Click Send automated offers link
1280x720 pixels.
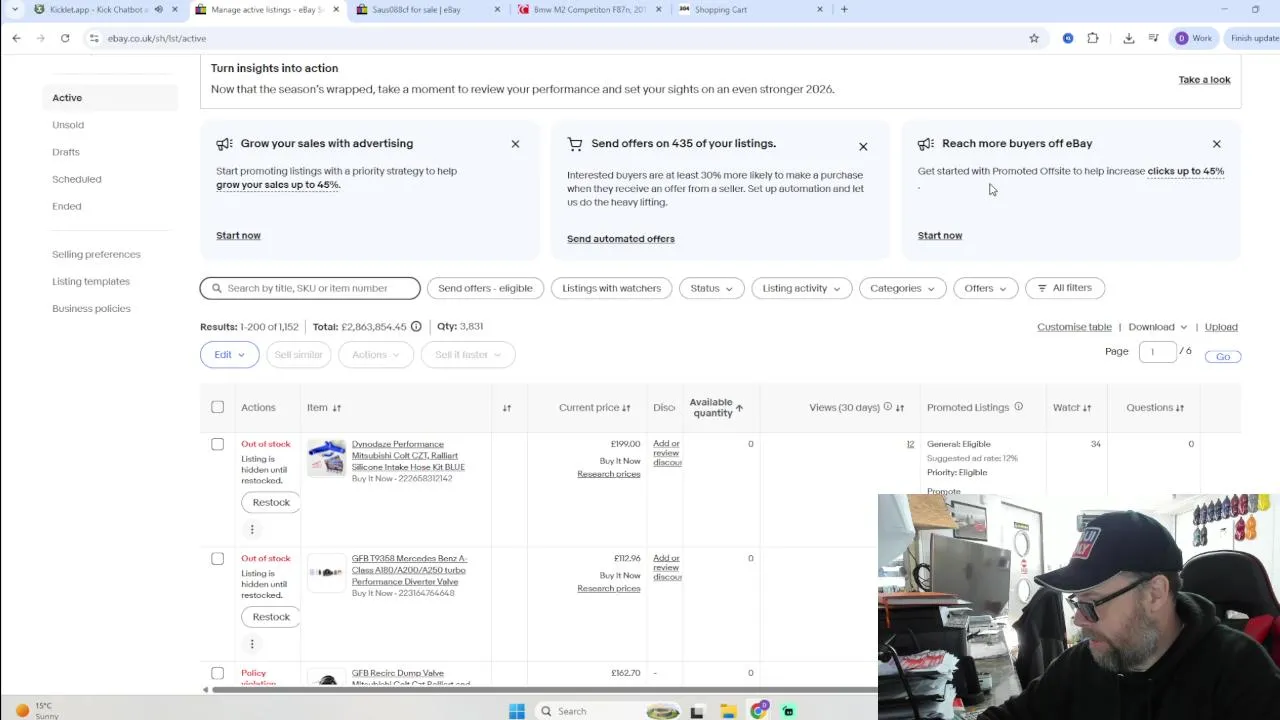[x=621, y=239]
